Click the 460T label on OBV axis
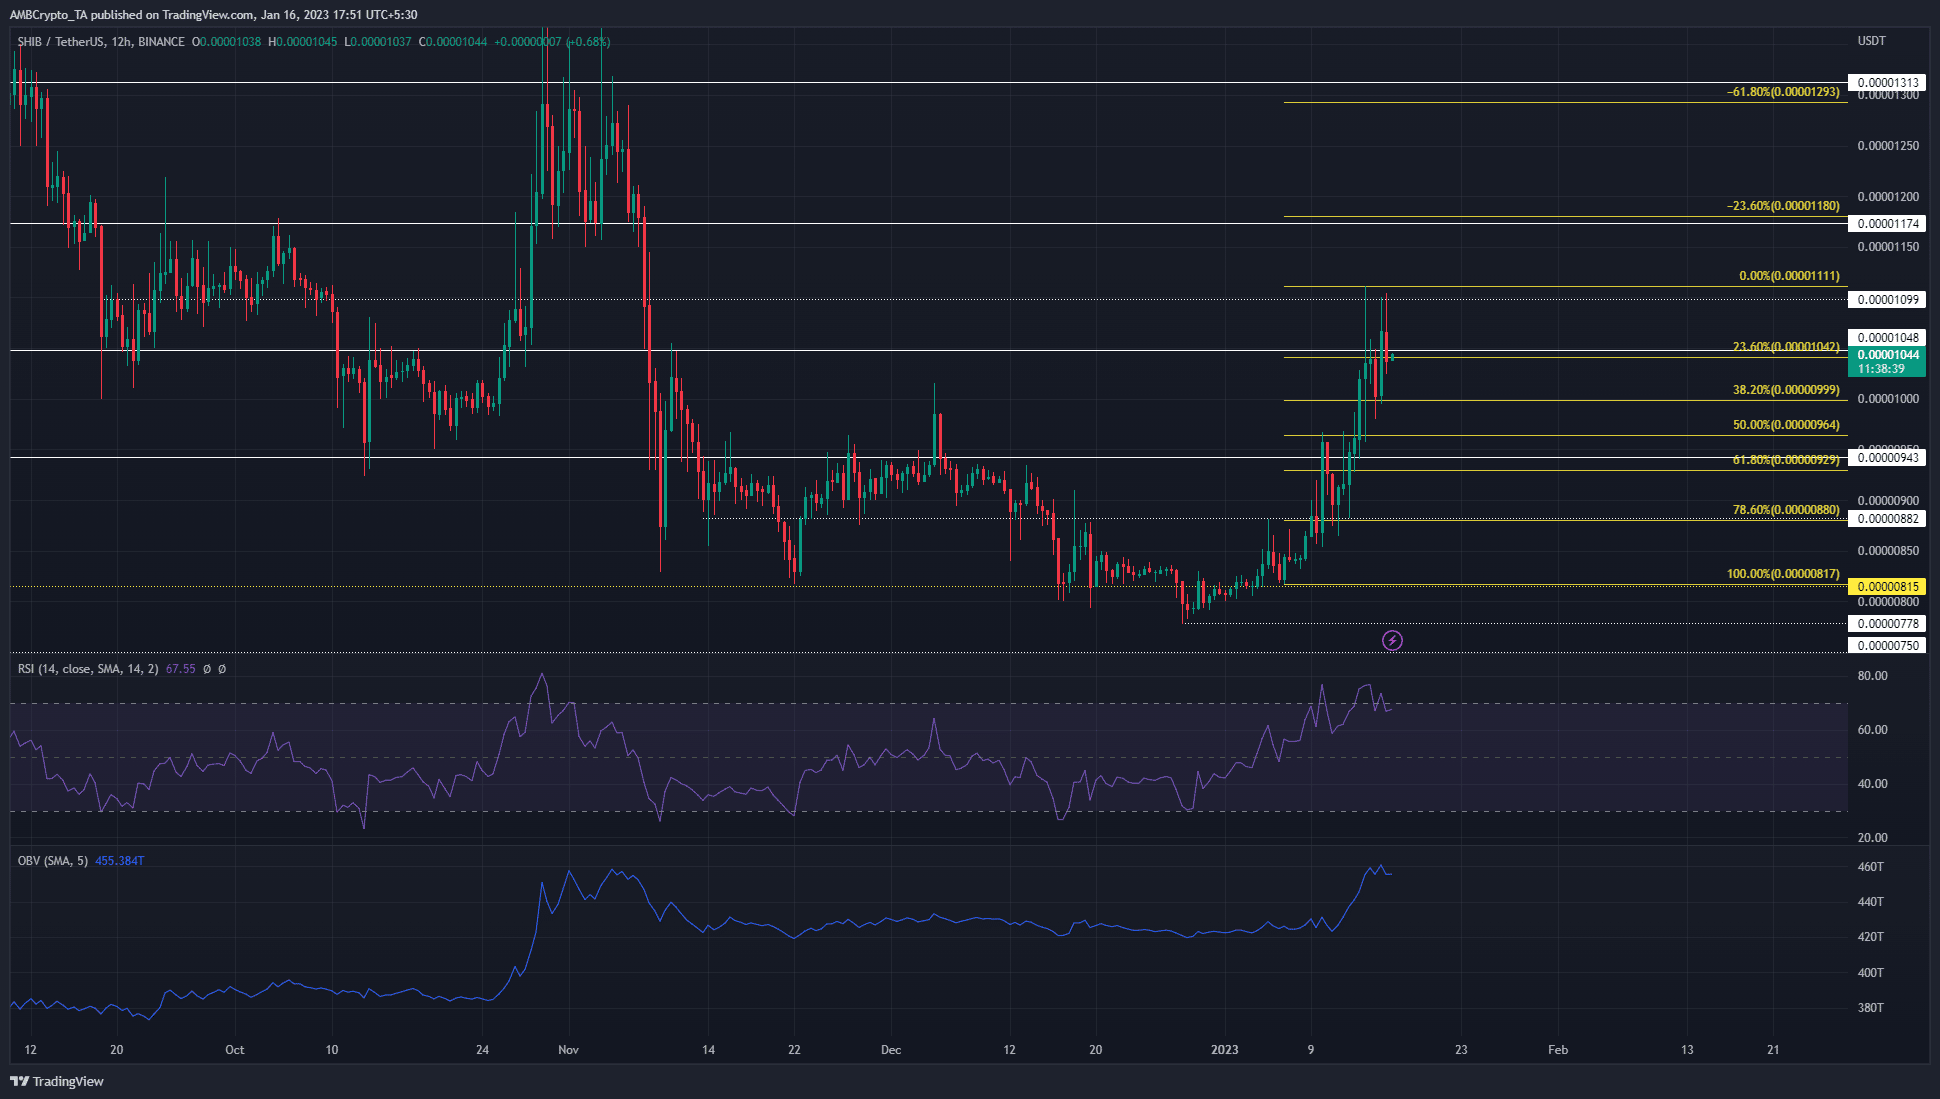 (x=1870, y=867)
